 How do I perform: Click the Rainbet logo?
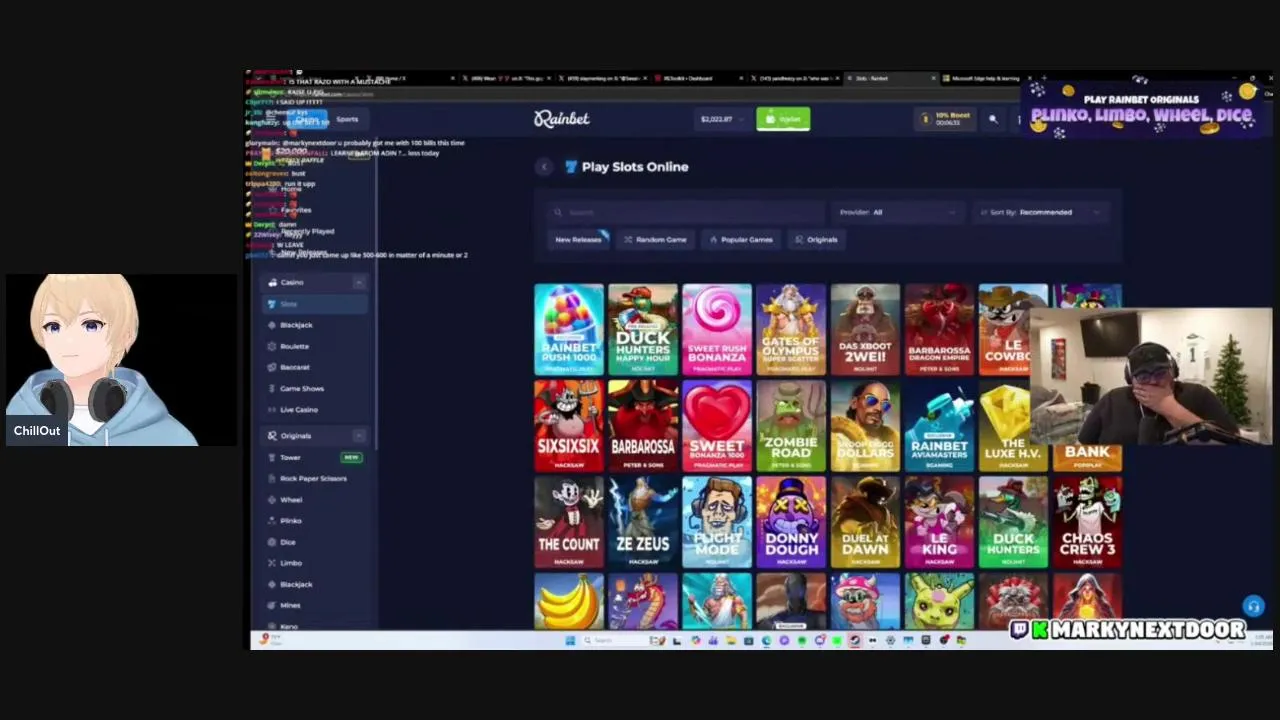tap(561, 119)
